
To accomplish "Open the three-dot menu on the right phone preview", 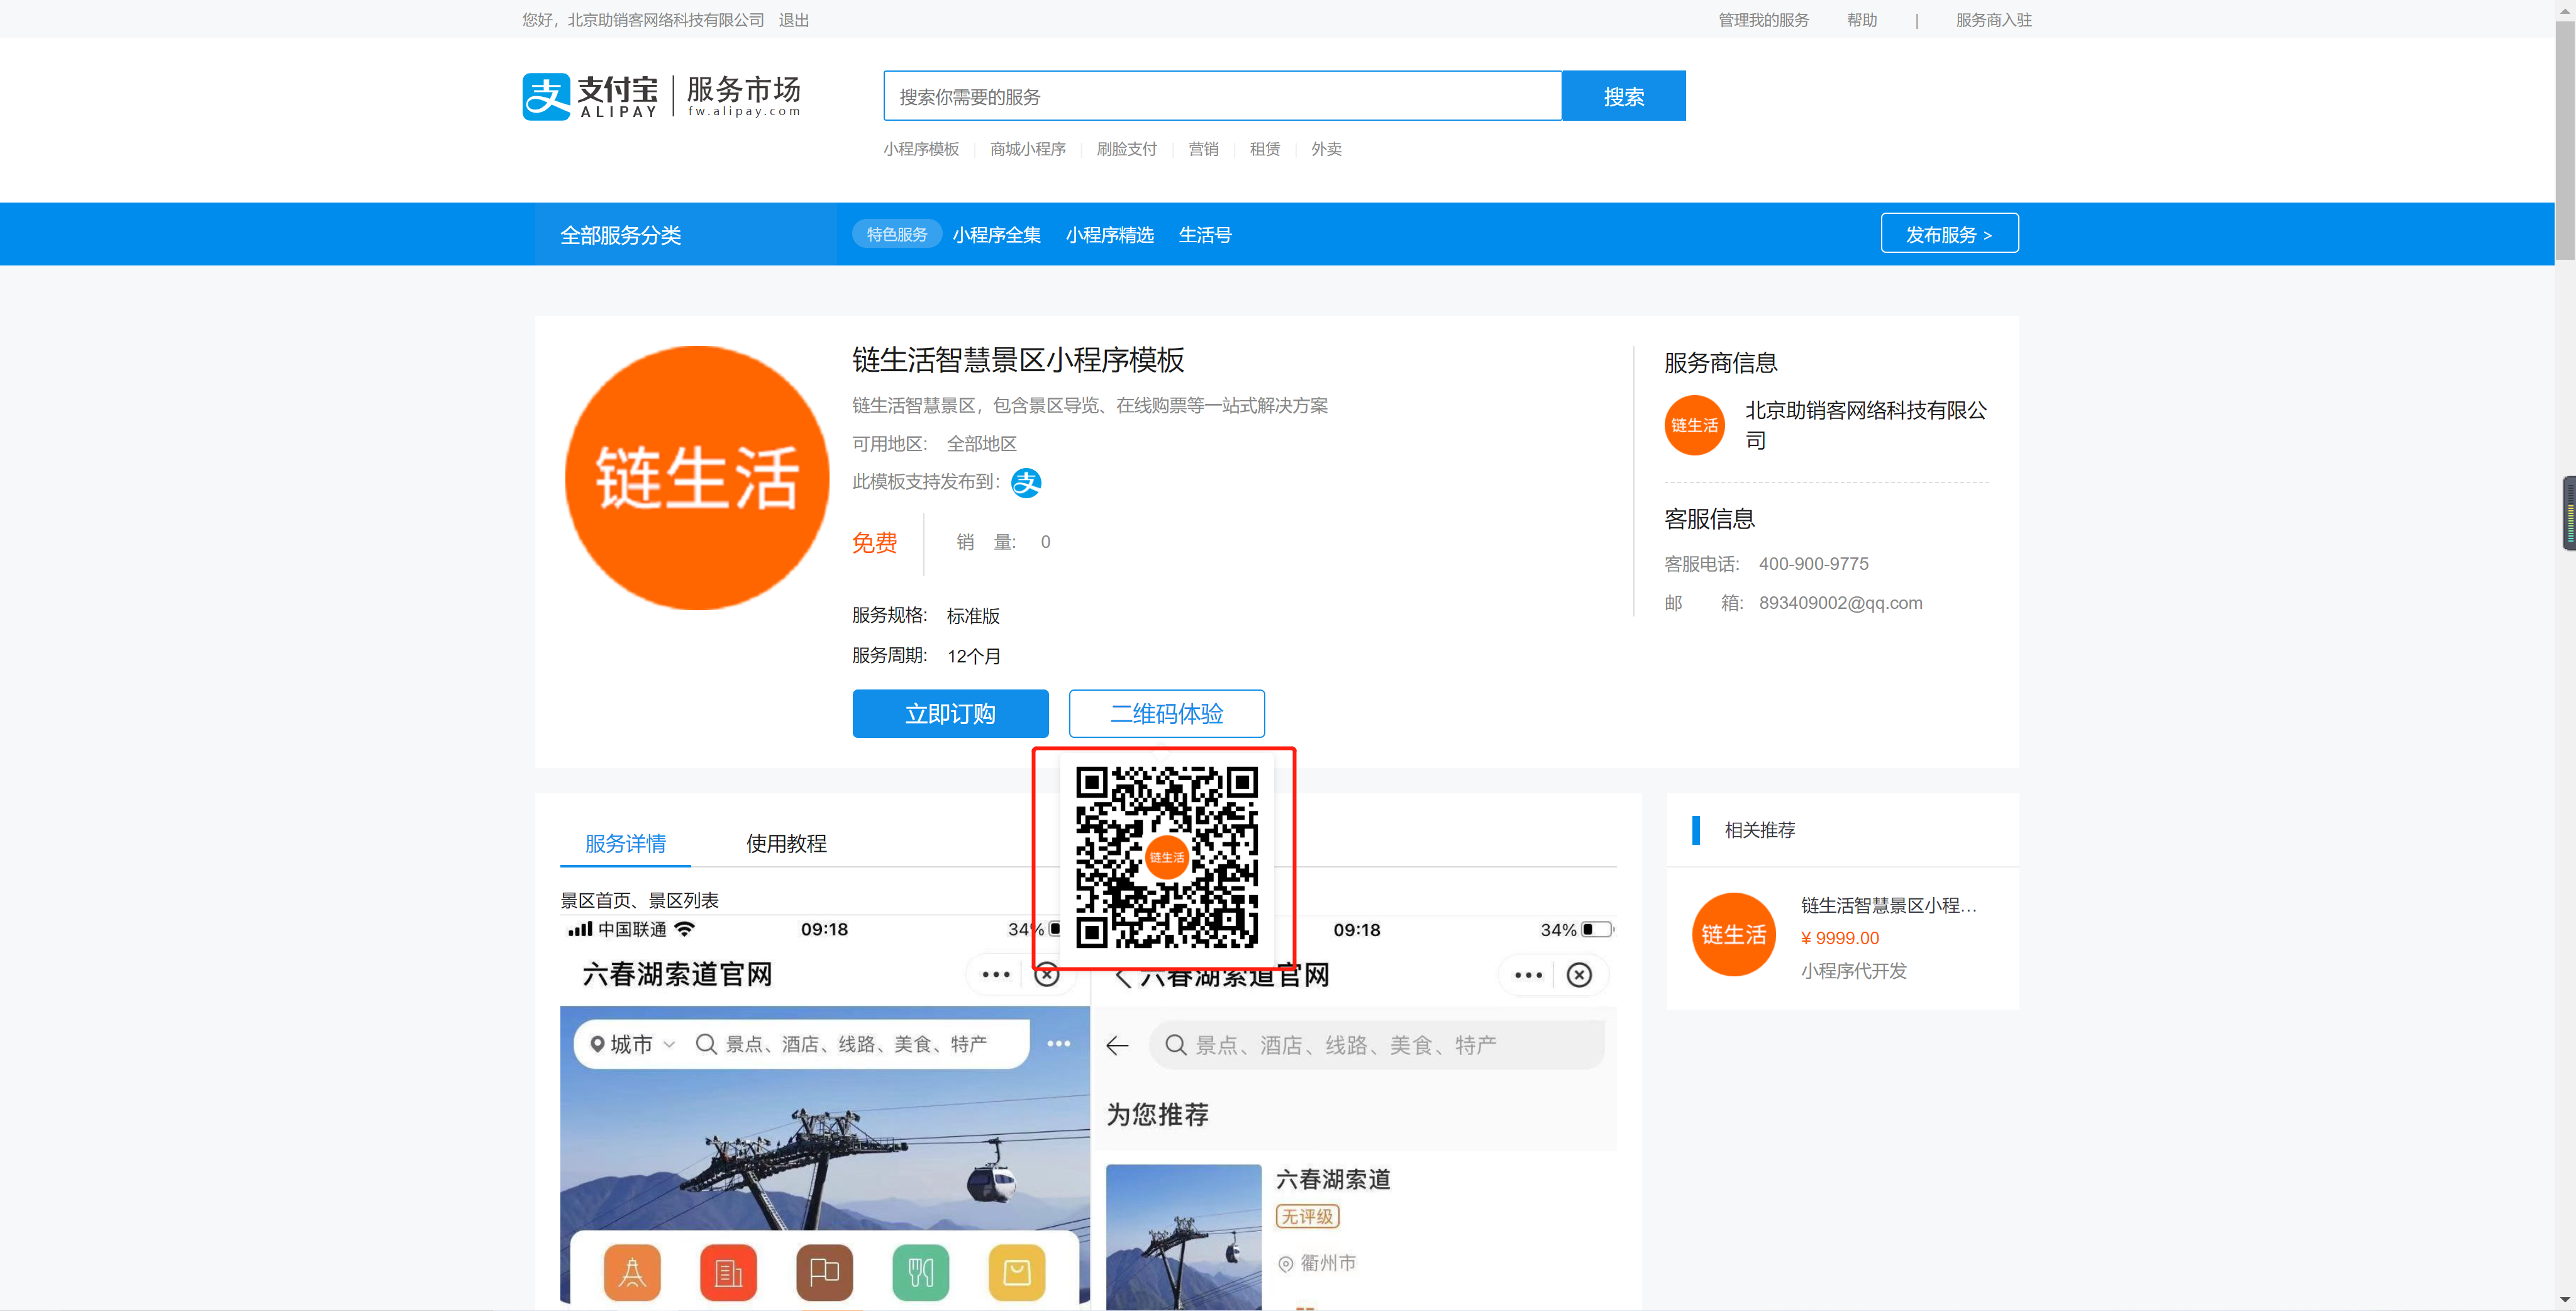I will coord(1528,975).
